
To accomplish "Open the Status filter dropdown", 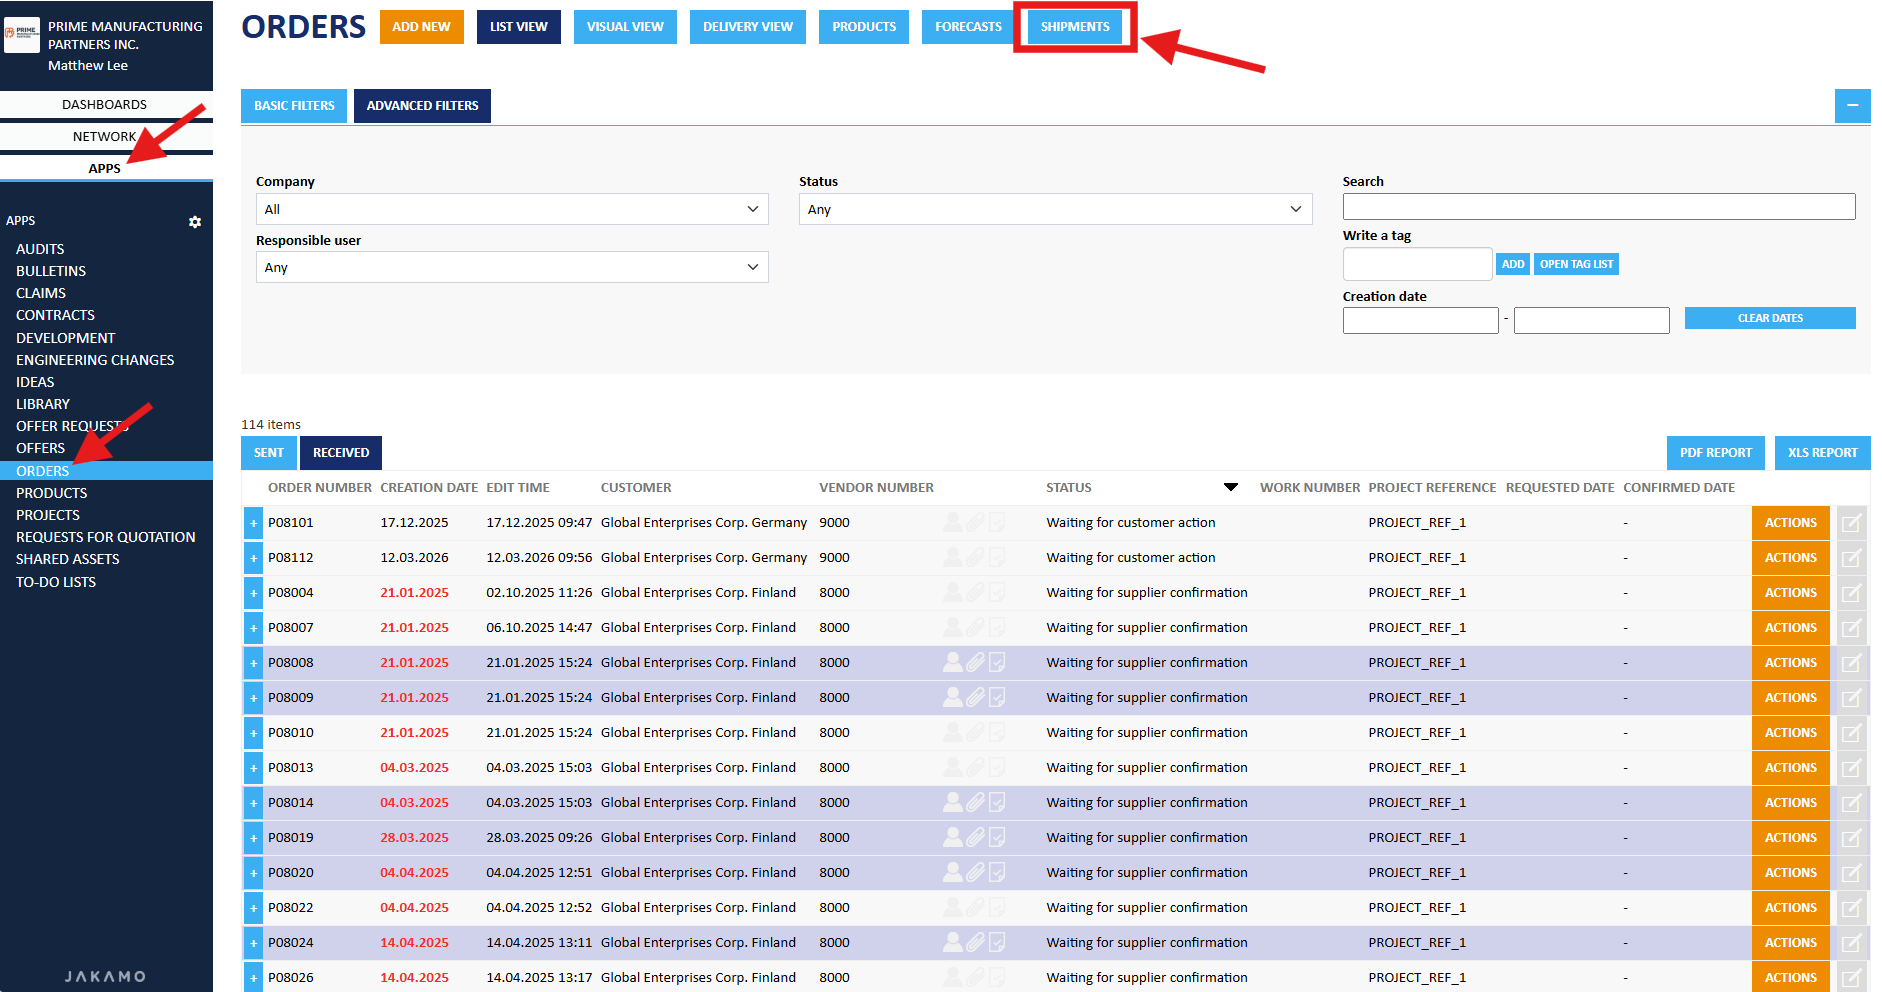I will click(x=1054, y=209).
